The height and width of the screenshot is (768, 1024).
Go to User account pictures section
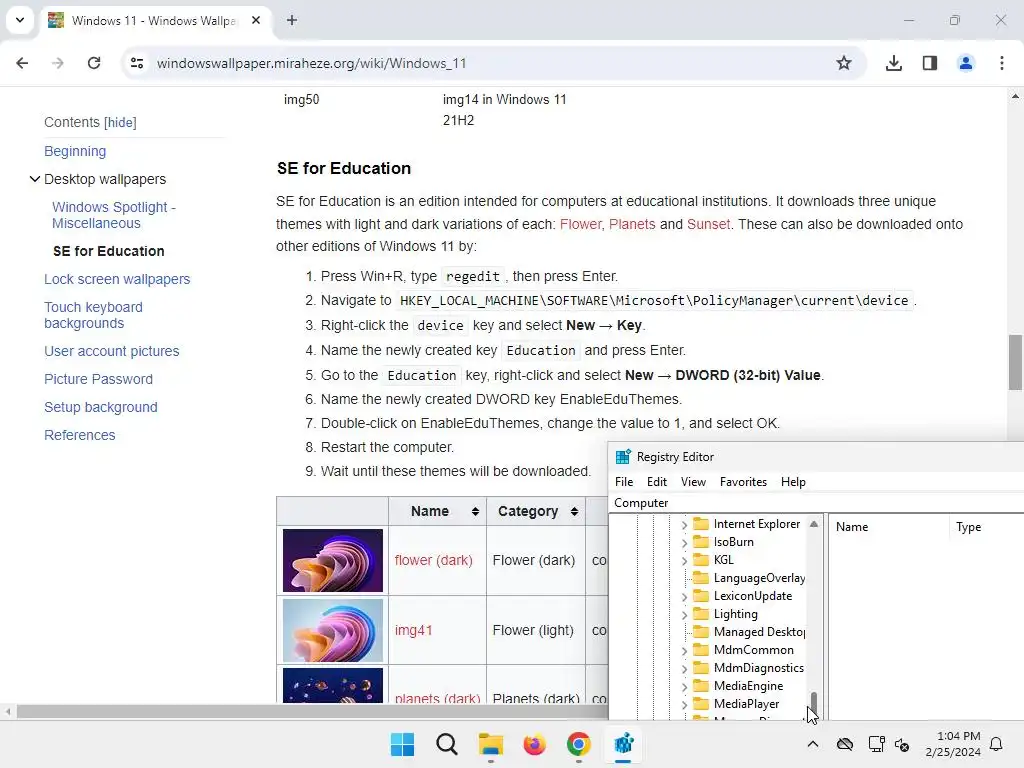(112, 351)
